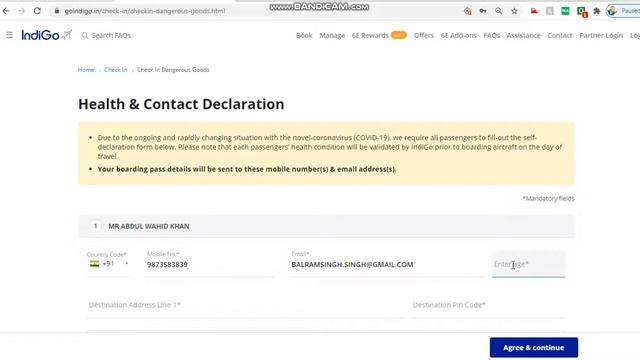This screenshot has width=640, height=360.
Task: Open the FAQs menu item
Action: coord(491,36)
